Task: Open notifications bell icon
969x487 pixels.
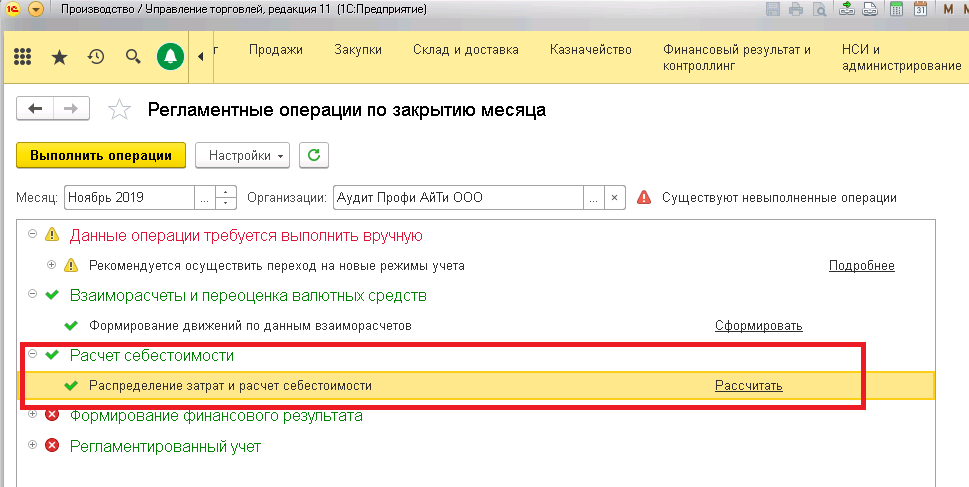Action: [172, 57]
